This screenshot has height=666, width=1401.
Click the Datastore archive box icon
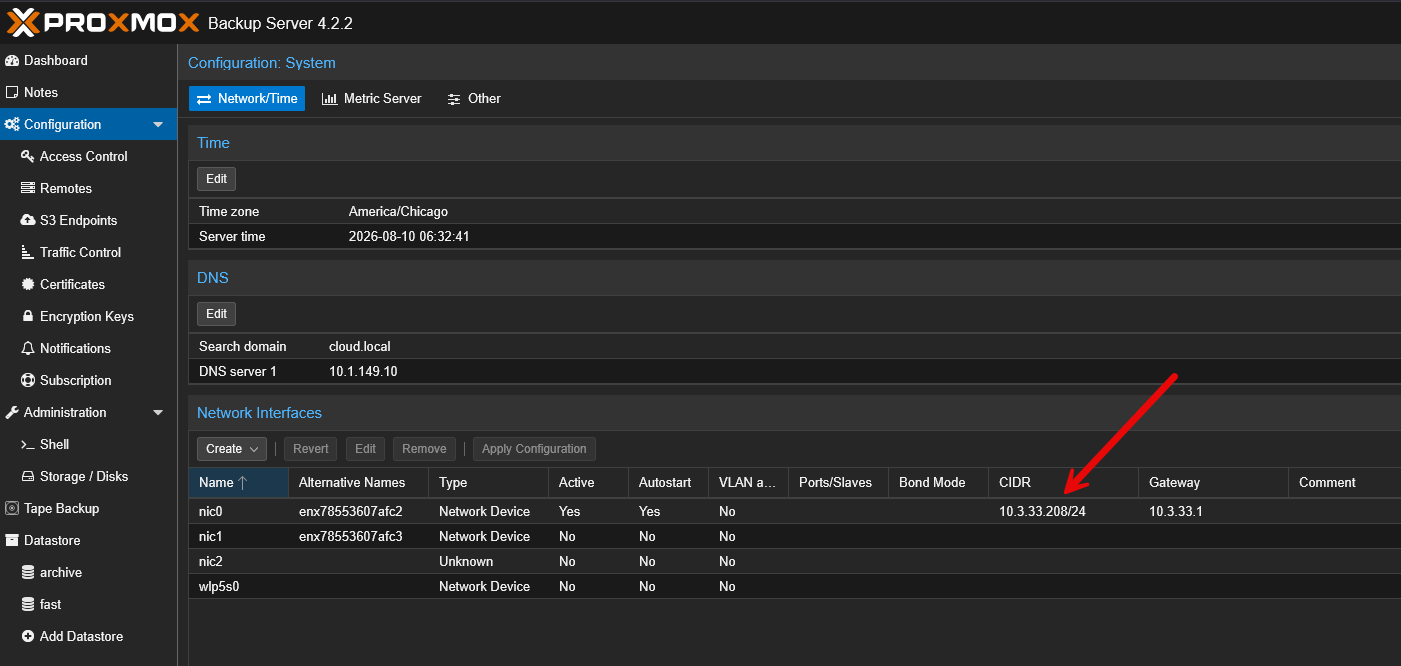(x=12, y=540)
